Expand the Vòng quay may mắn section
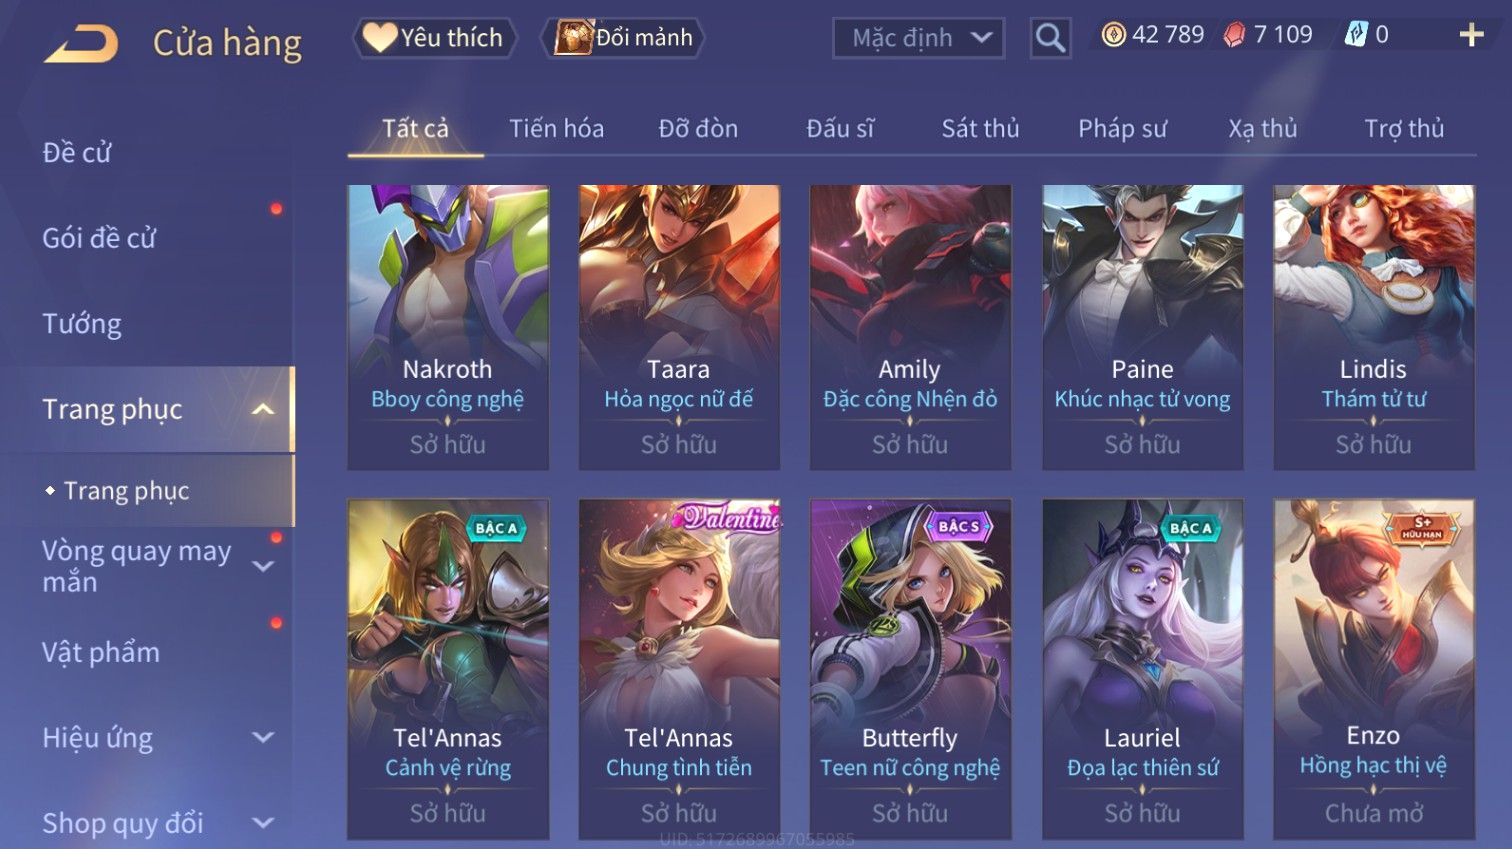Viewport: 1512px width, 849px height. (x=262, y=566)
